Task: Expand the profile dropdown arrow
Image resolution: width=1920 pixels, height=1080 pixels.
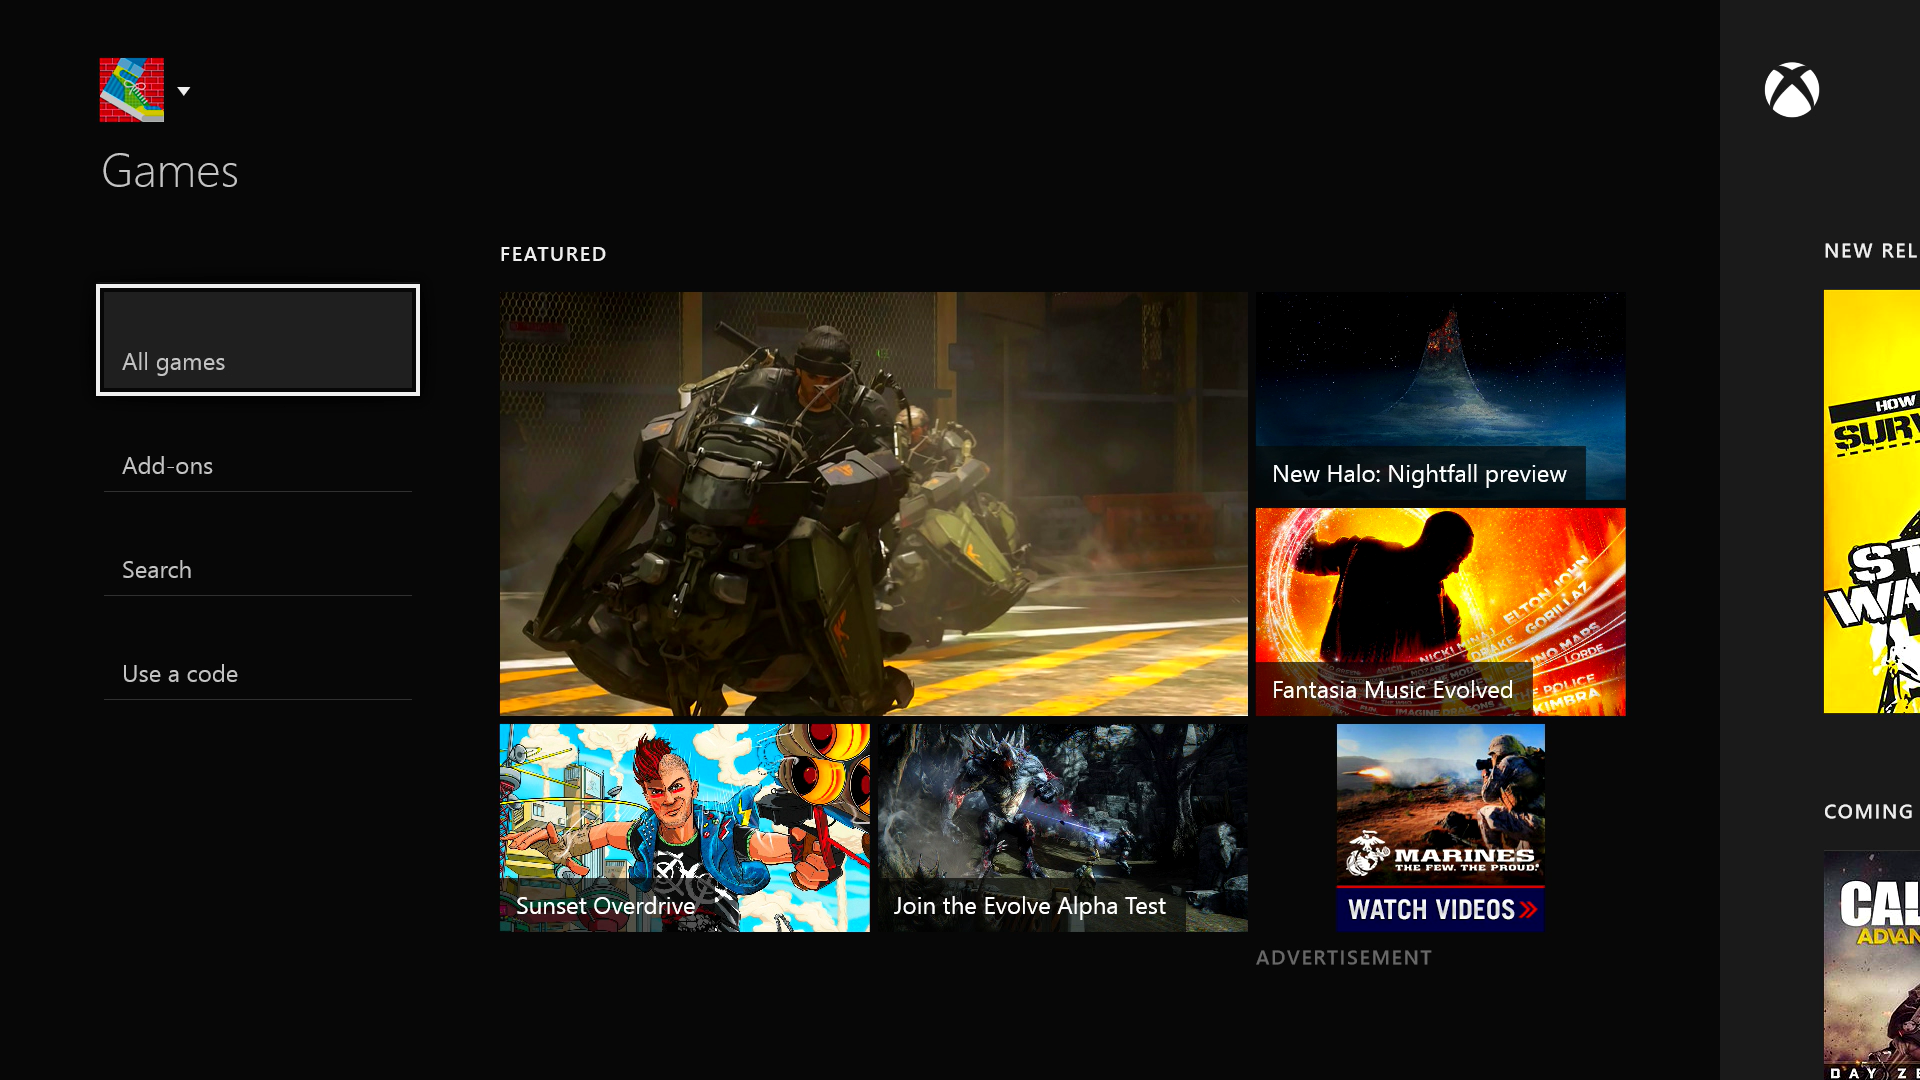Action: coord(184,91)
